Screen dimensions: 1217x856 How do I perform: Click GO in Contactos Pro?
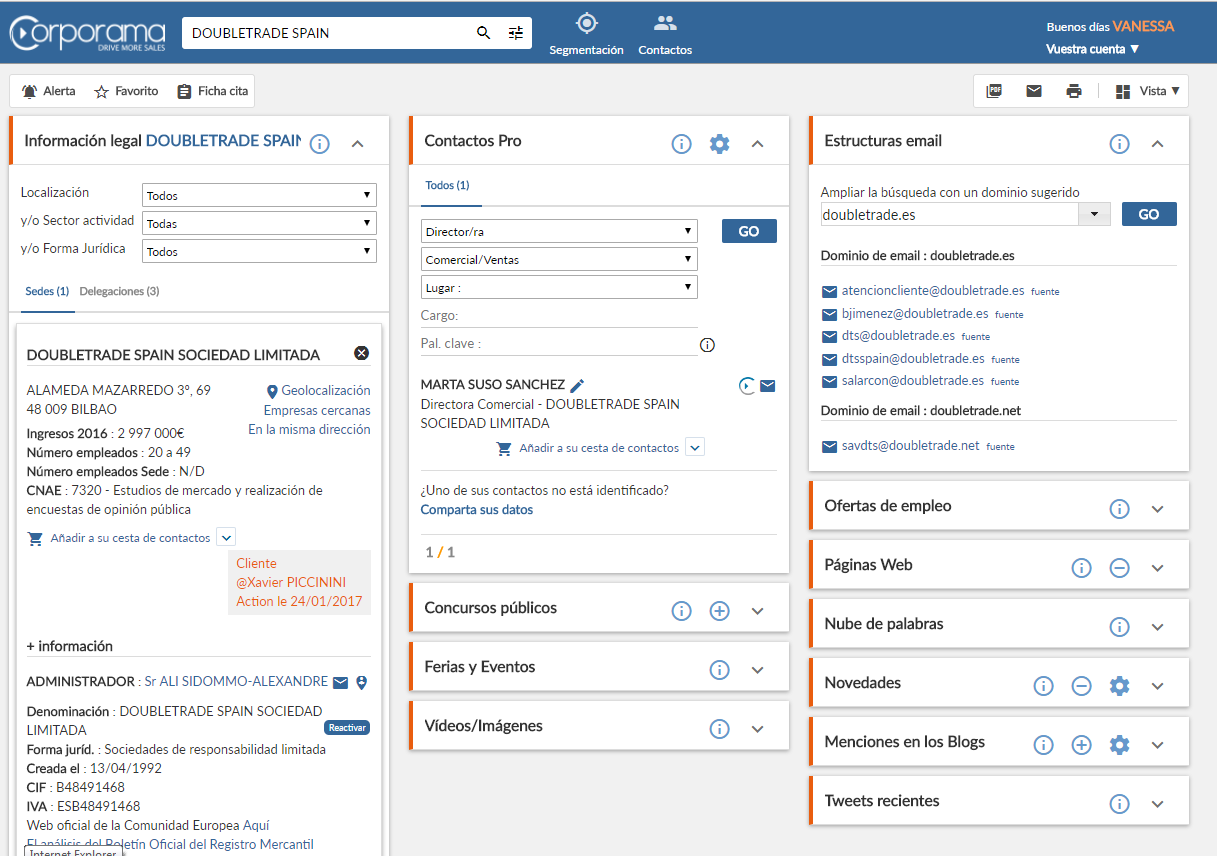[x=749, y=231]
